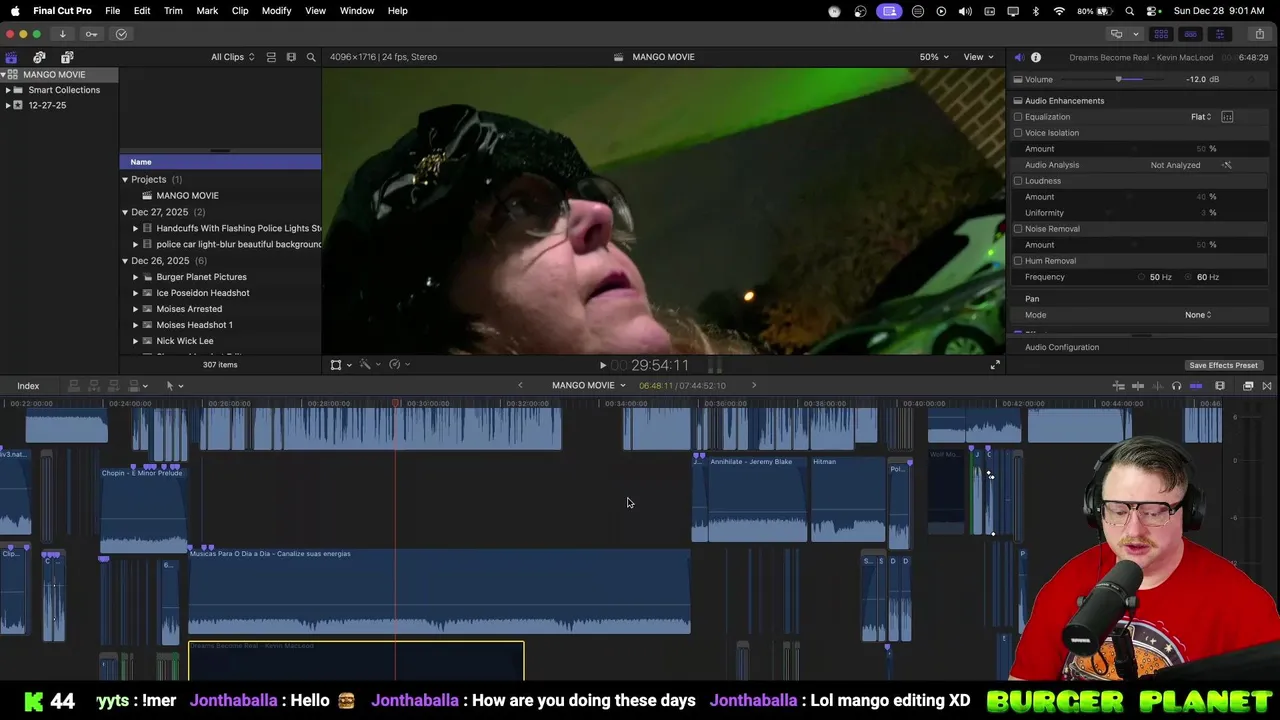Click the Share export icon
This screenshot has height=720, width=1280.
[x=1260, y=34]
